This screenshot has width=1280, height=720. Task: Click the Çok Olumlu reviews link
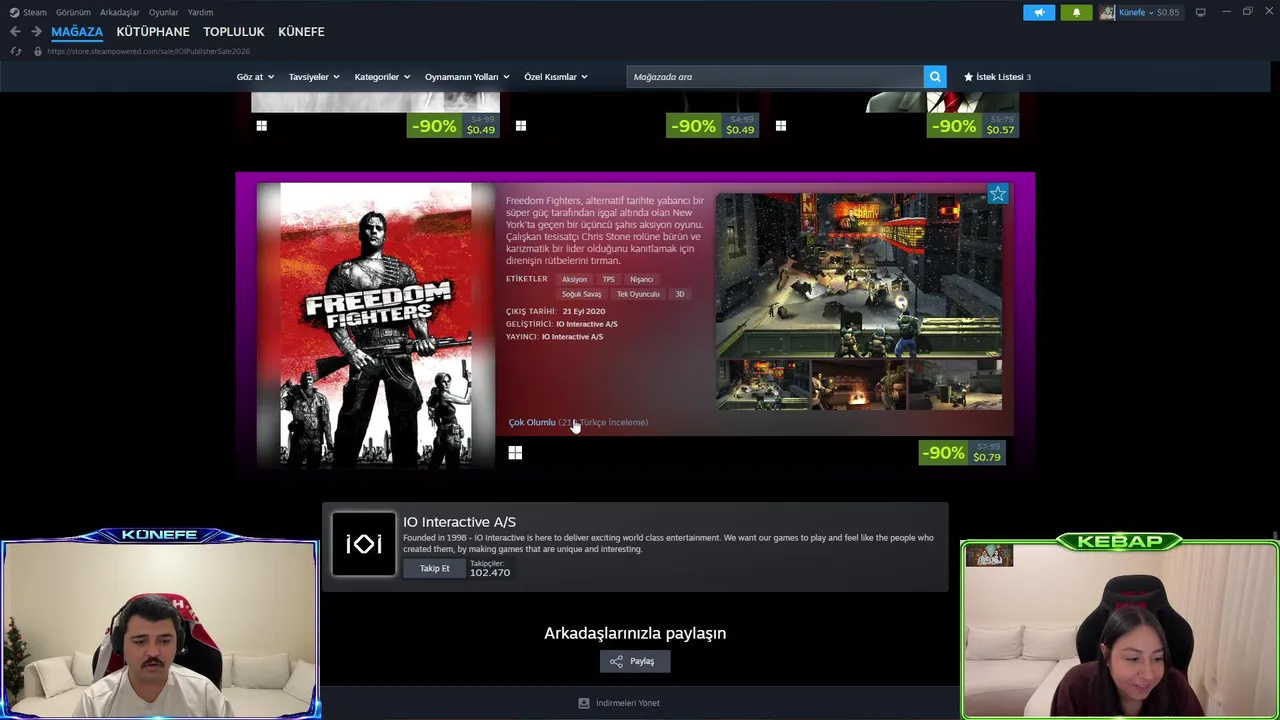pyautogui.click(x=531, y=422)
